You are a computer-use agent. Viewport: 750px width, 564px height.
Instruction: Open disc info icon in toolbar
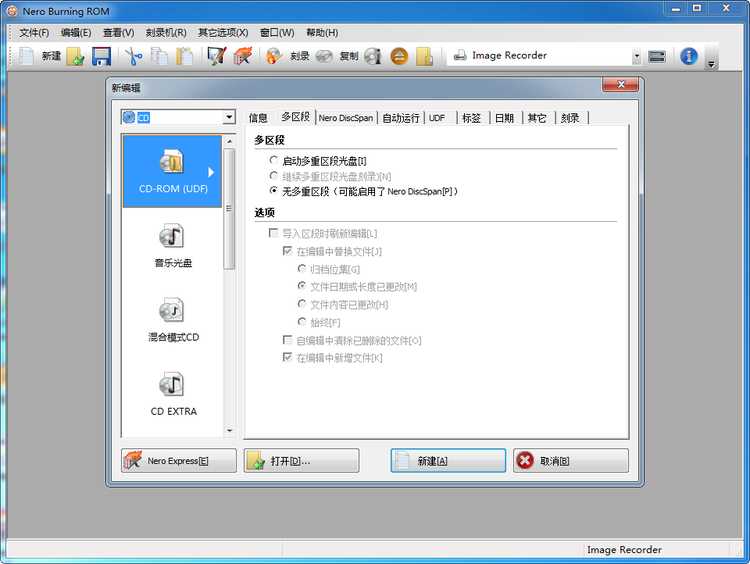coord(373,56)
